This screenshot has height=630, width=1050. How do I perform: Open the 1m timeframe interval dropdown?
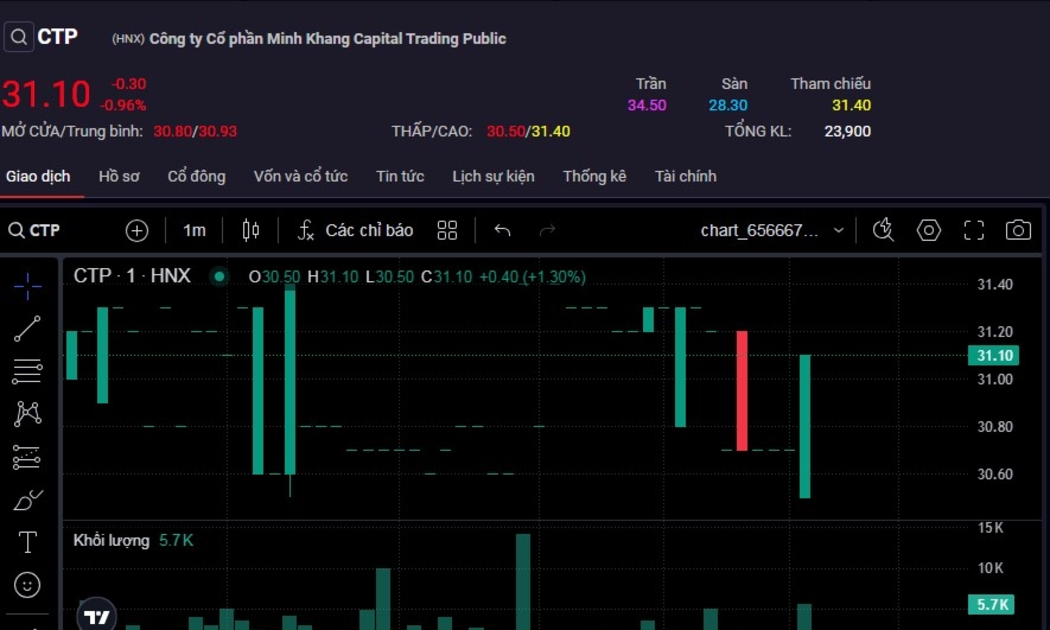click(194, 231)
